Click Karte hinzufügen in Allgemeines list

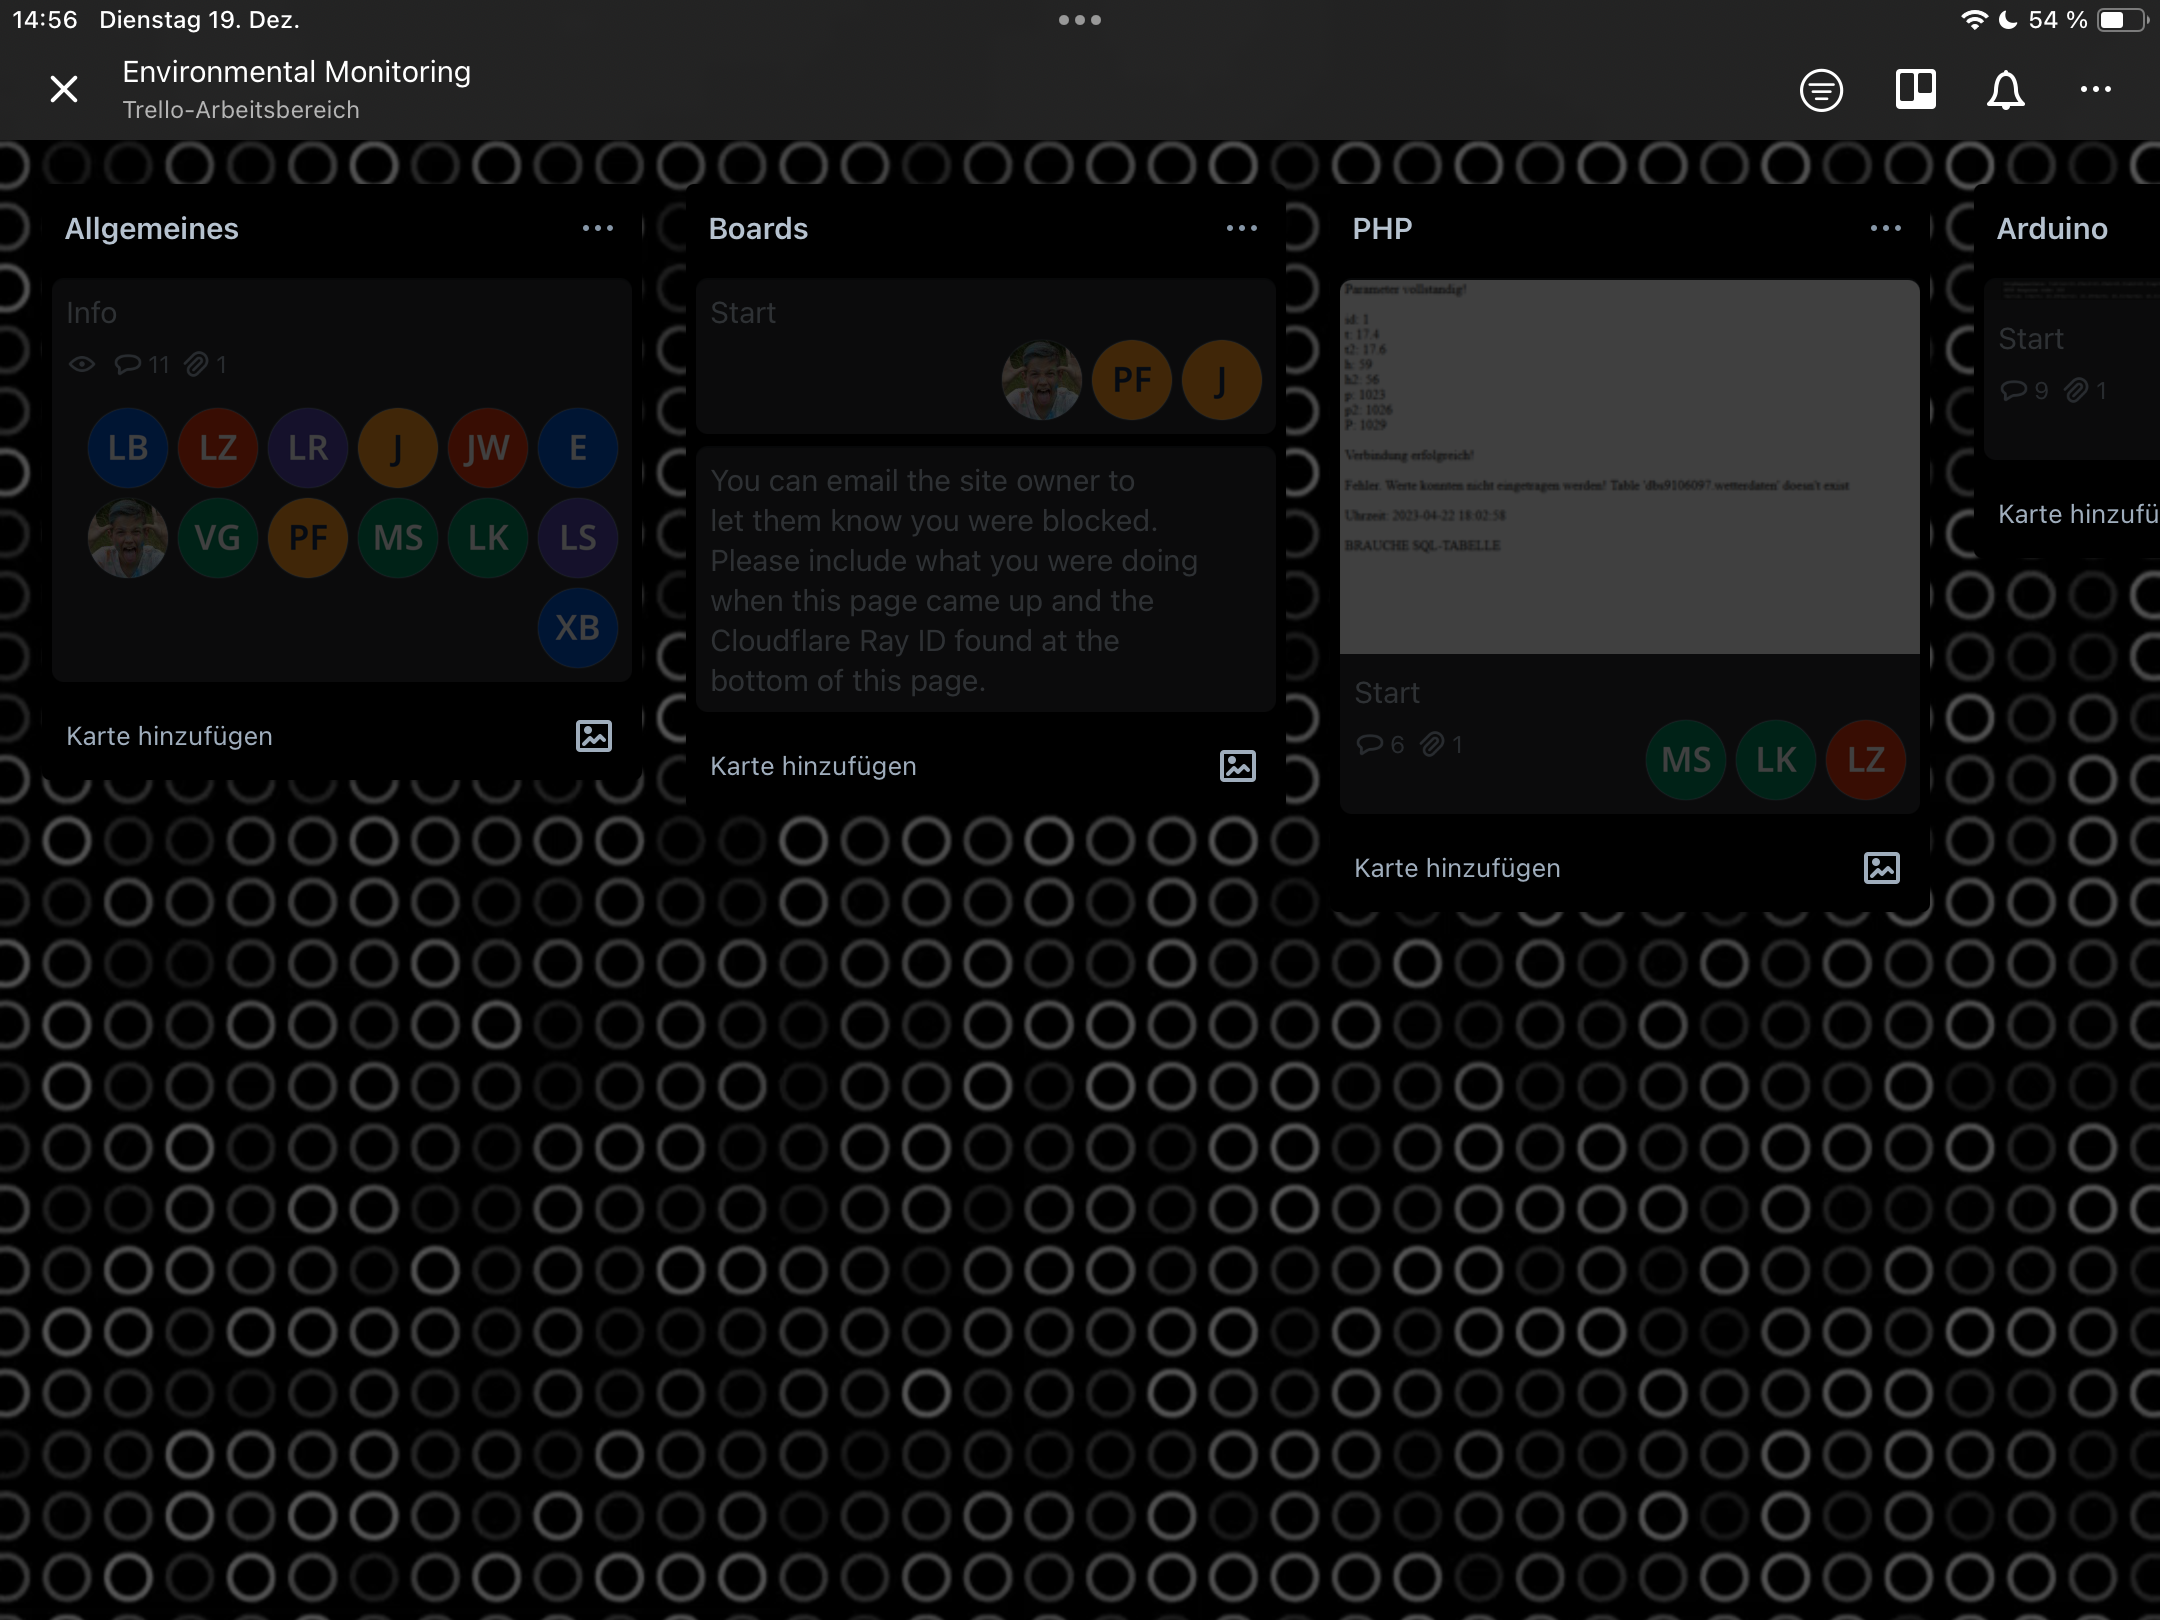[x=170, y=736]
